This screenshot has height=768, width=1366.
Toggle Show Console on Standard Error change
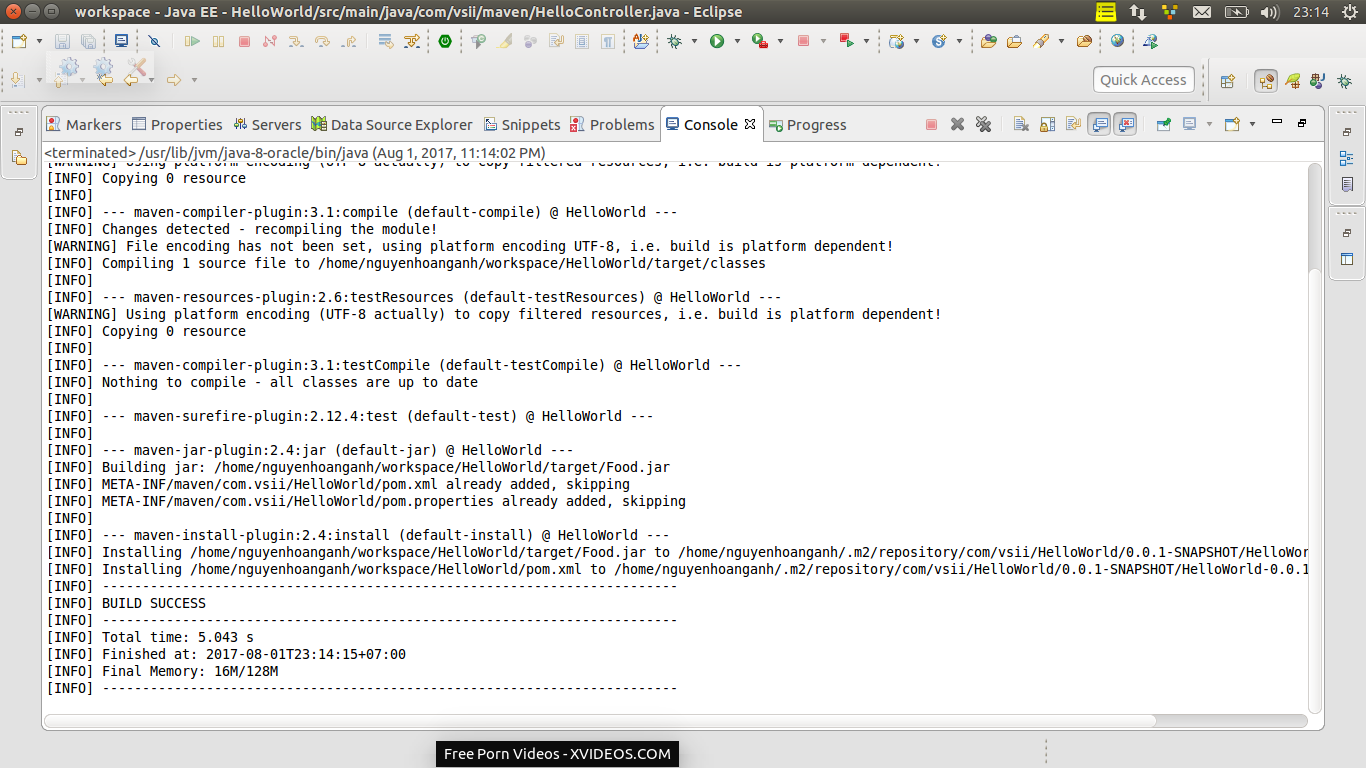(x=1125, y=124)
